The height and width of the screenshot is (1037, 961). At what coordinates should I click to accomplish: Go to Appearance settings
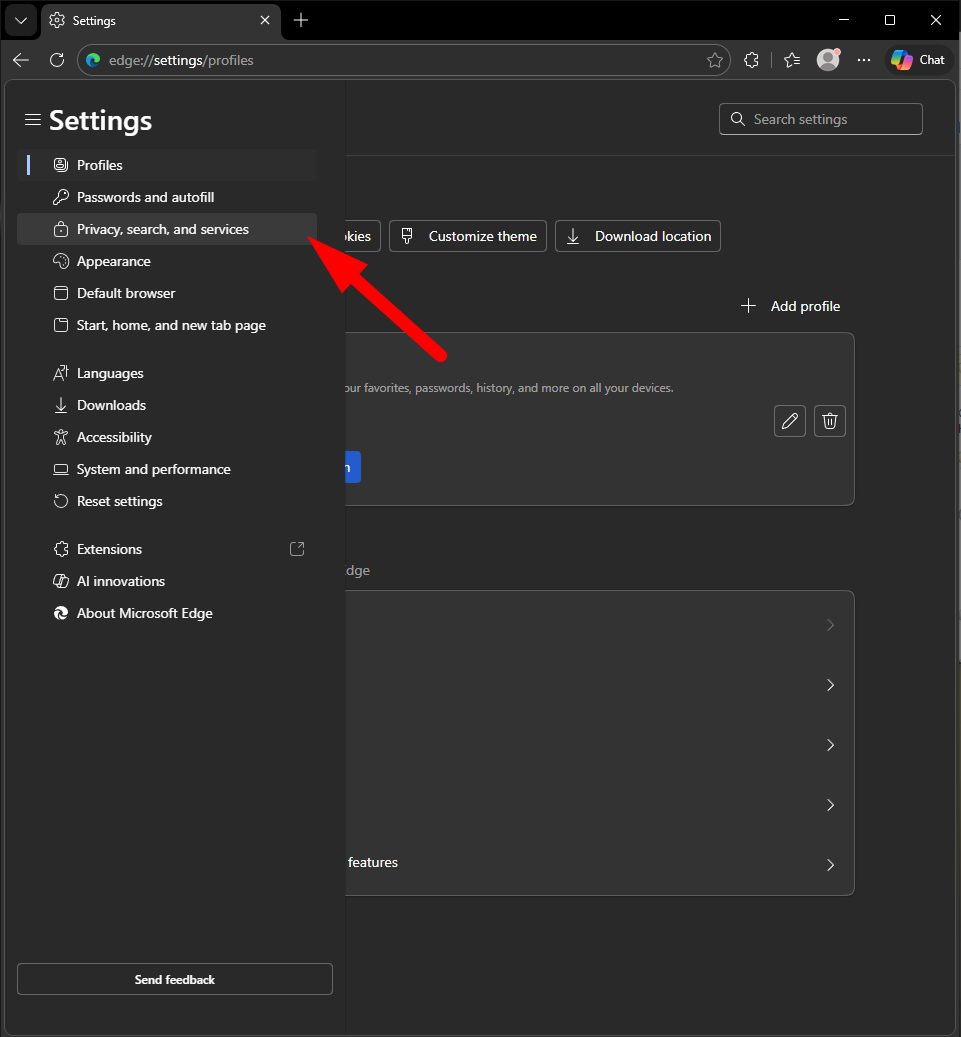pos(114,261)
